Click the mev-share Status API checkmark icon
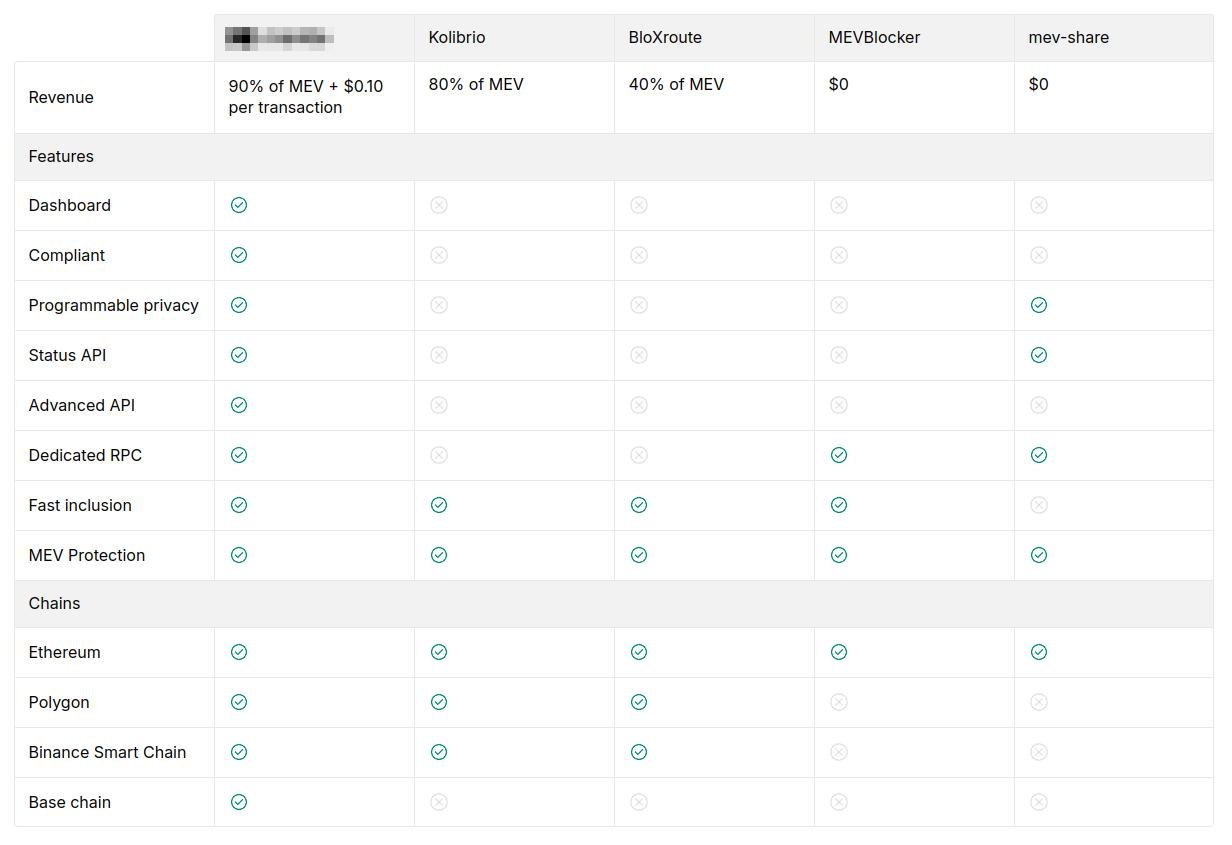 [1038, 355]
